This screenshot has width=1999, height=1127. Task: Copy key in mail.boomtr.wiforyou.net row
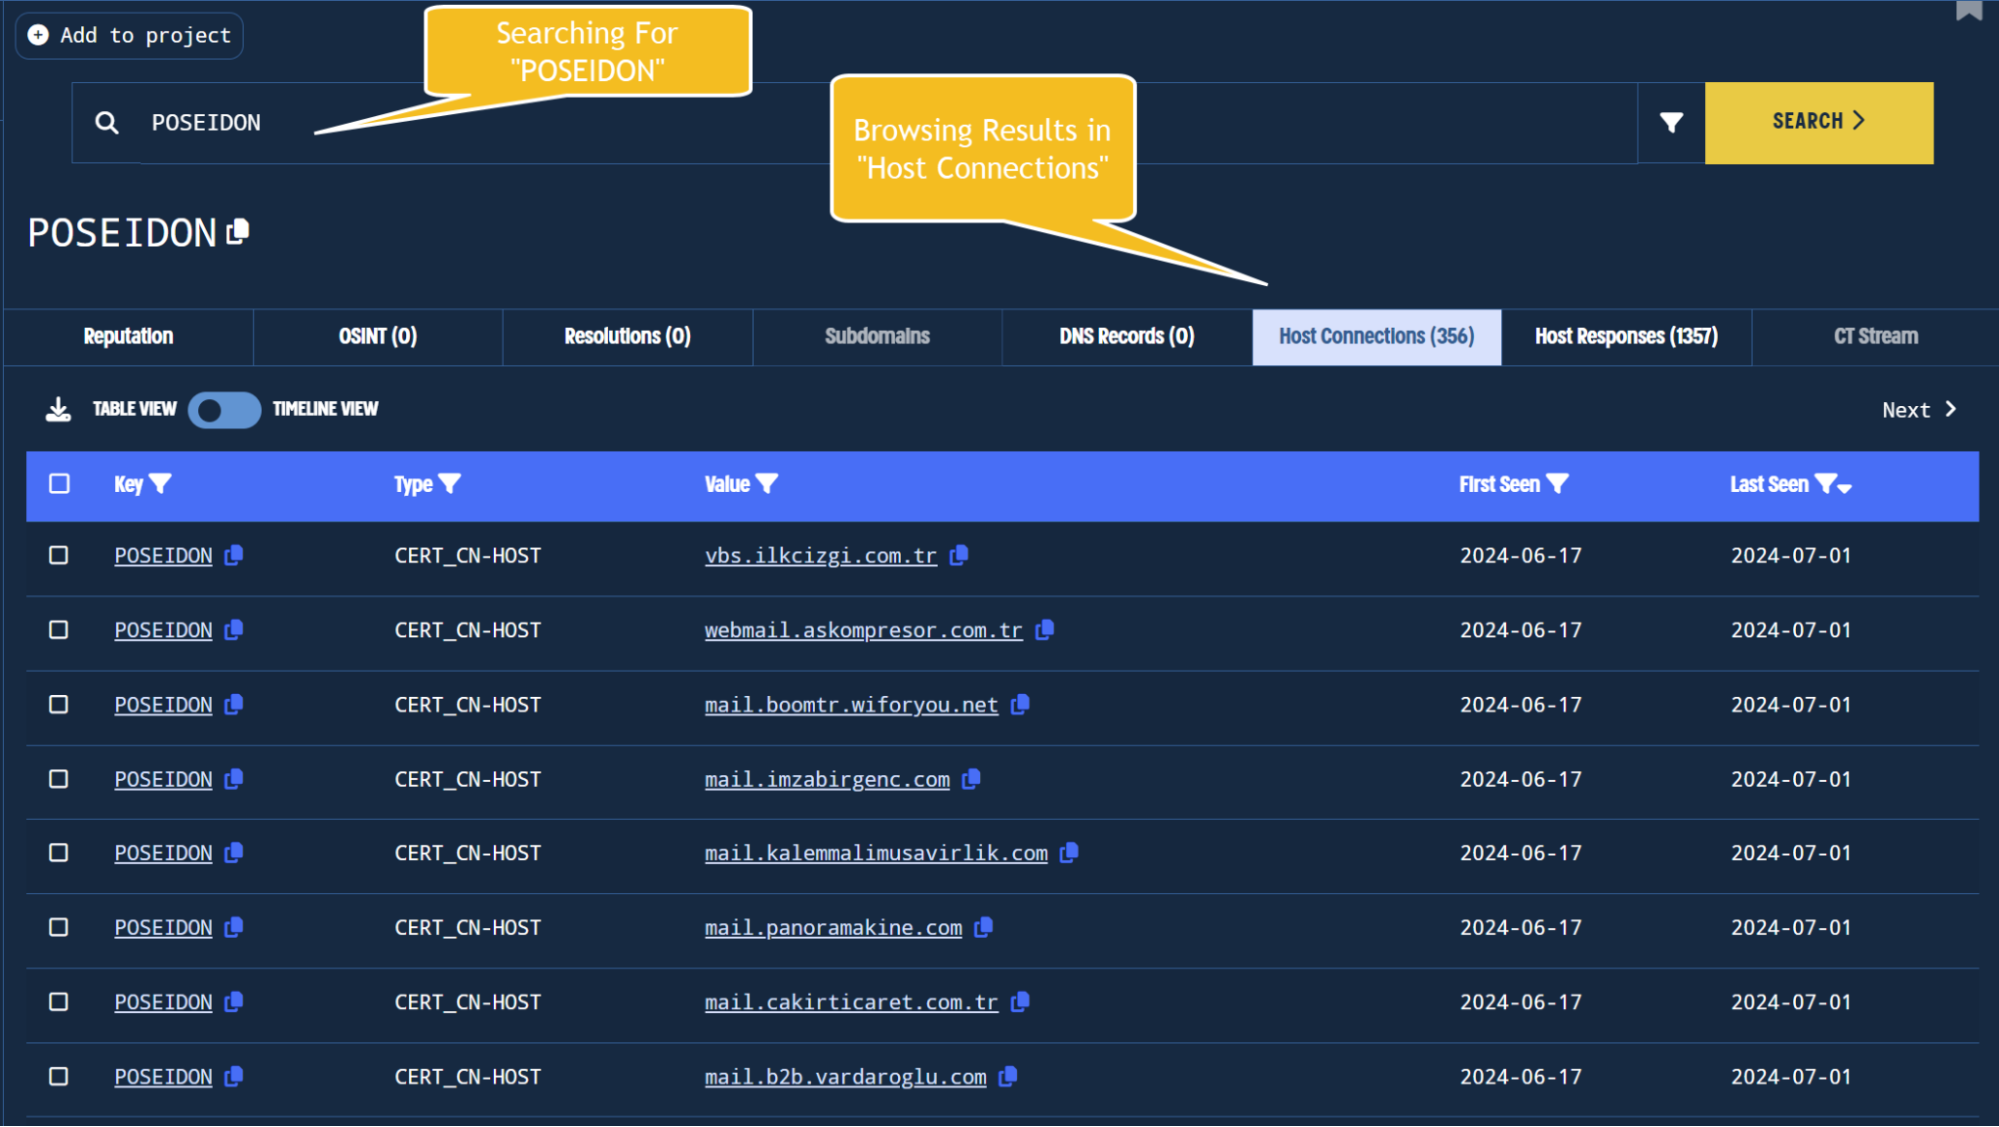tap(234, 705)
